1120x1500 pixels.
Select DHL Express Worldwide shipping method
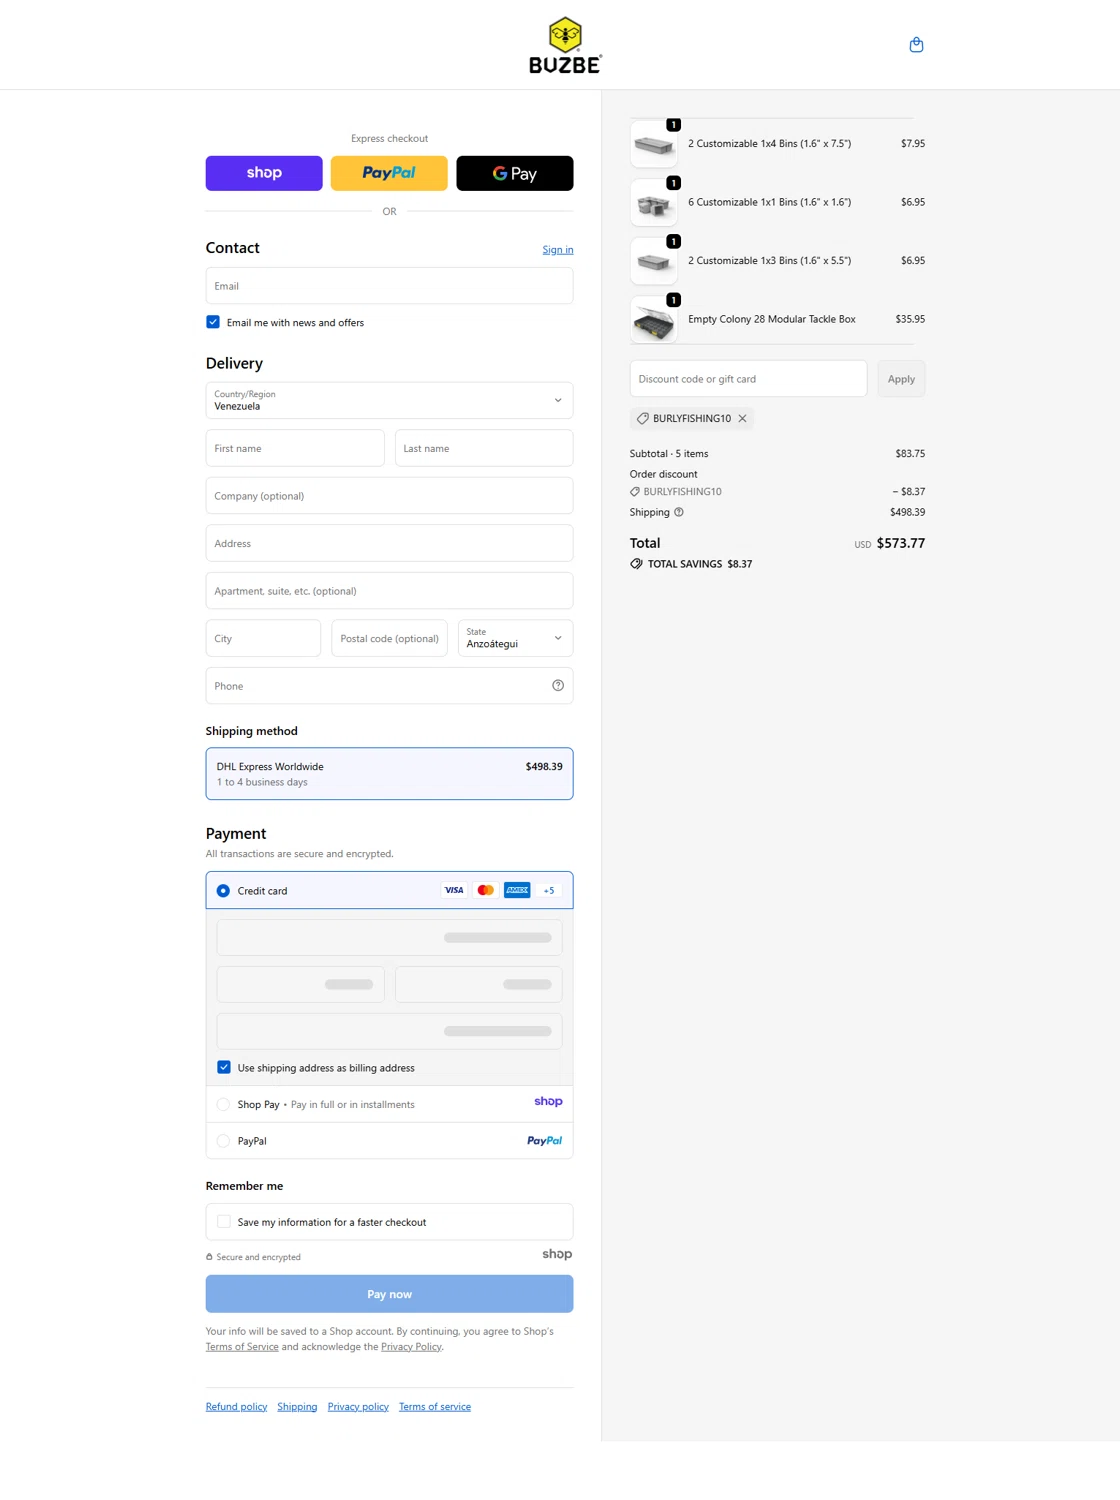389,774
